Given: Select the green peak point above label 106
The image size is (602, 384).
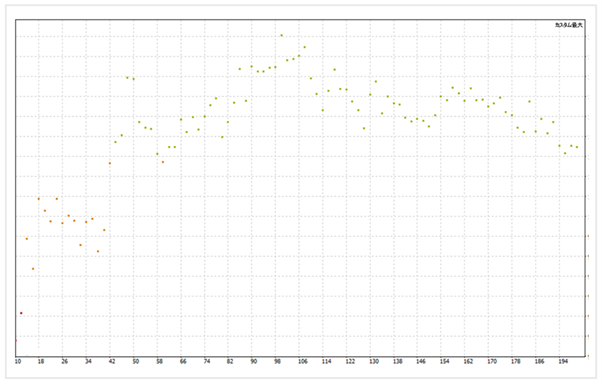Looking at the screenshot, I should 305,47.
